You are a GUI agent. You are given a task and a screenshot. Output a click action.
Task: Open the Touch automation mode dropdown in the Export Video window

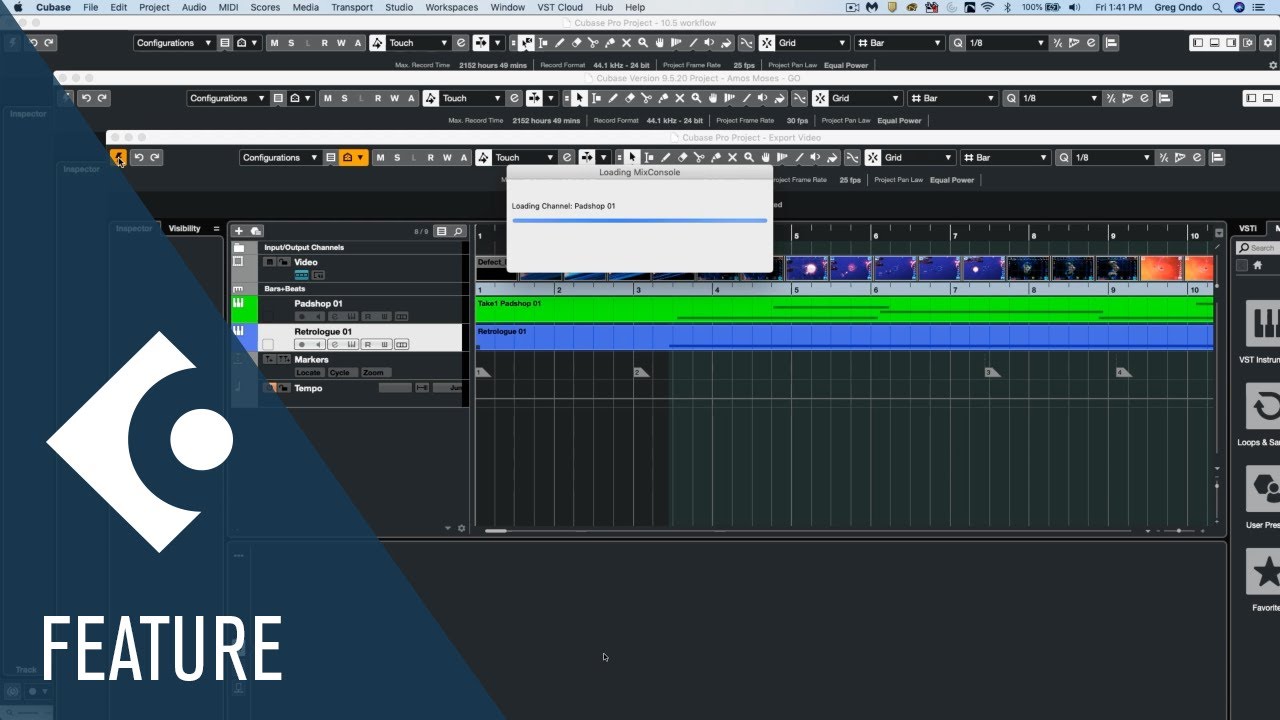click(524, 157)
